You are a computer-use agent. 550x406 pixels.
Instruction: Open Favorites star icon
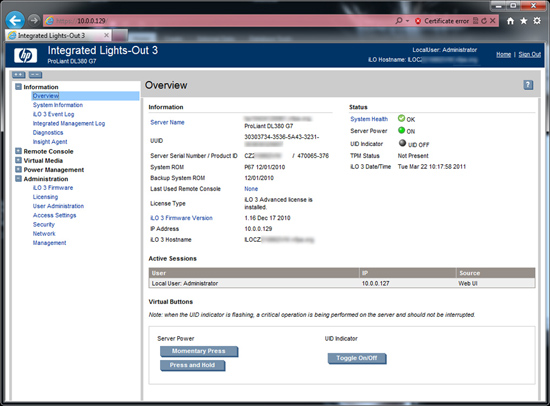point(524,21)
